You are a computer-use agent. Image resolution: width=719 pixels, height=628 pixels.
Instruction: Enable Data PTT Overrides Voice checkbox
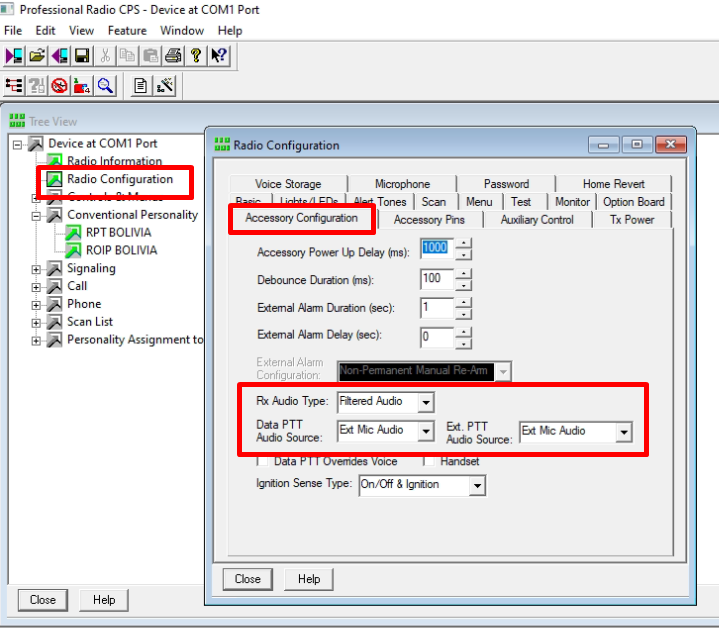(x=263, y=462)
